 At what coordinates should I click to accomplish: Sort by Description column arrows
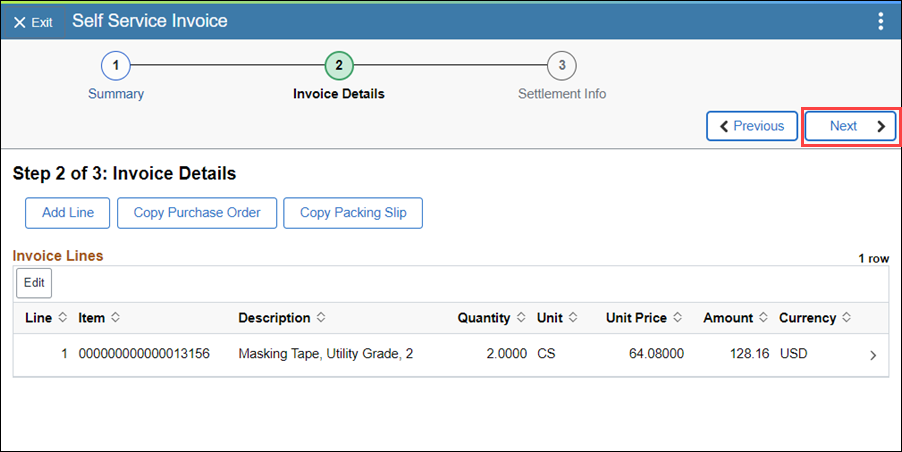click(x=321, y=317)
